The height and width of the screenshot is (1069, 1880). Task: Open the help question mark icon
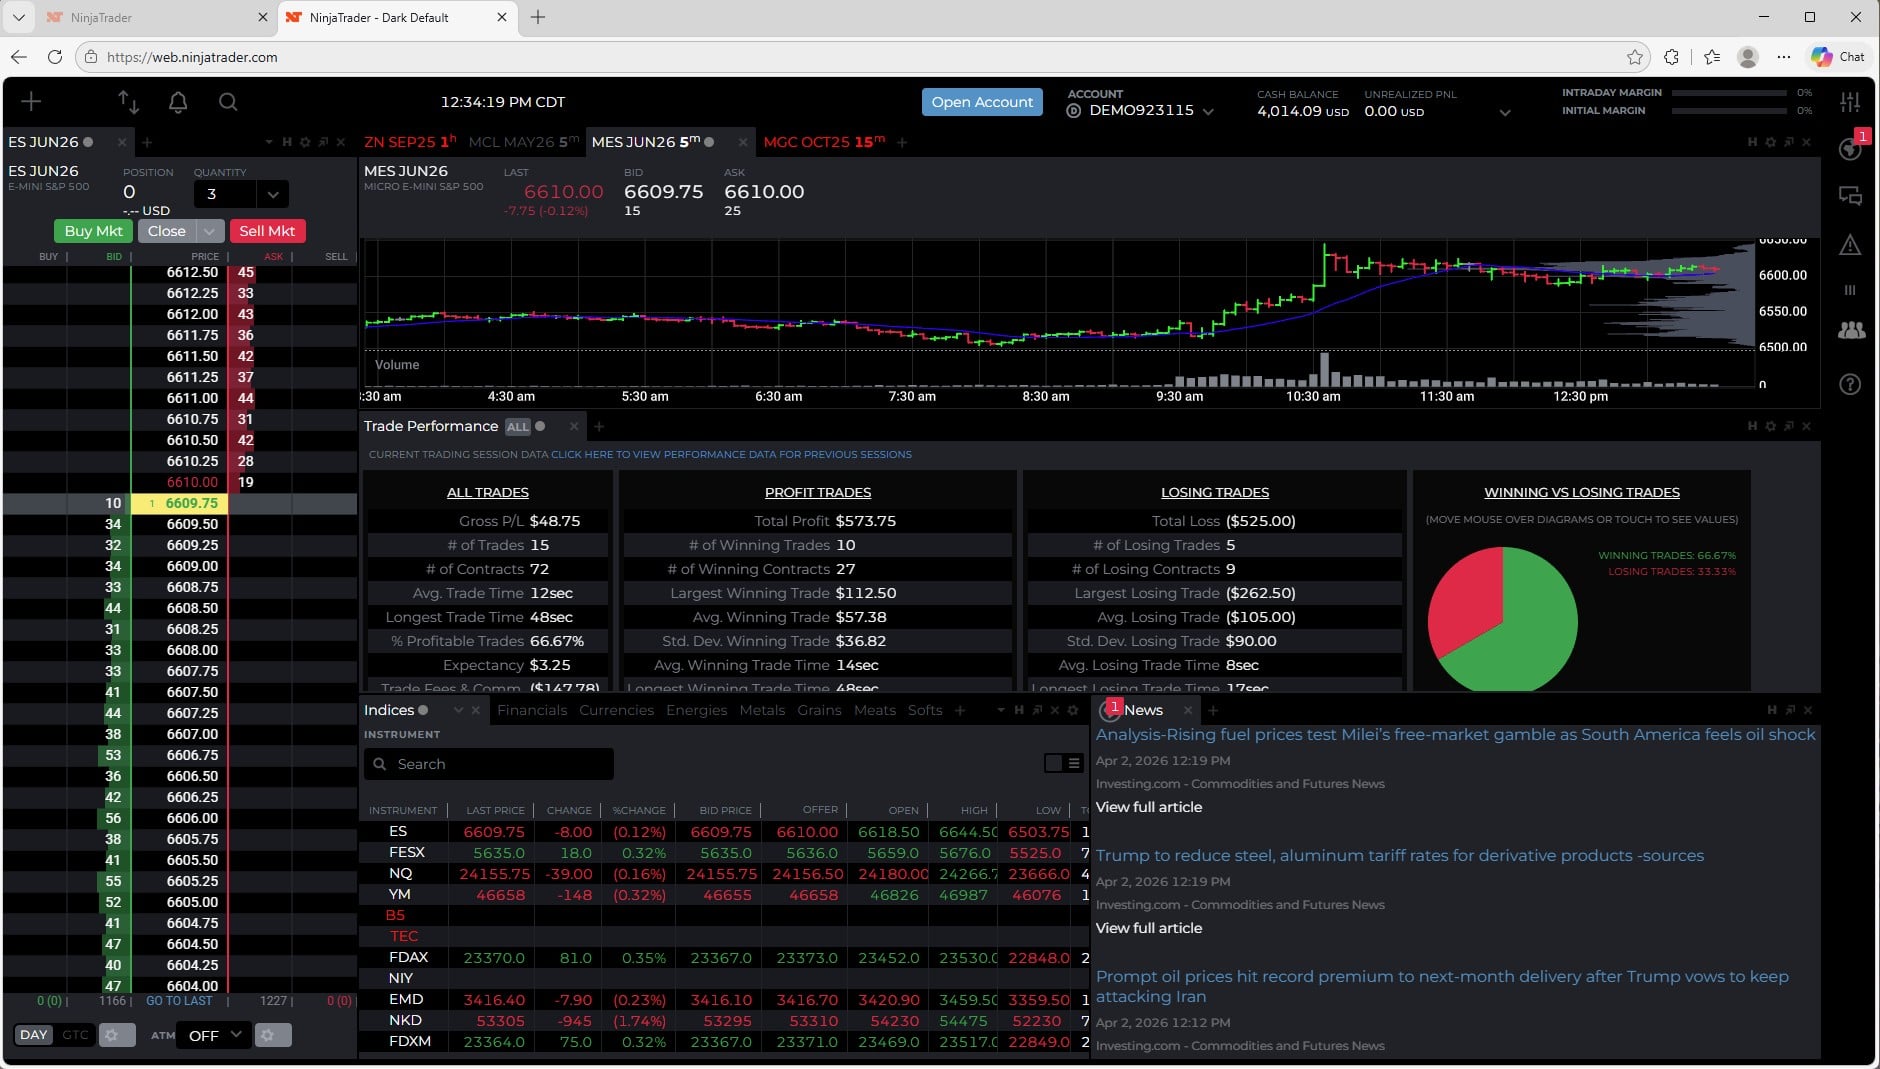(1852, 385)
